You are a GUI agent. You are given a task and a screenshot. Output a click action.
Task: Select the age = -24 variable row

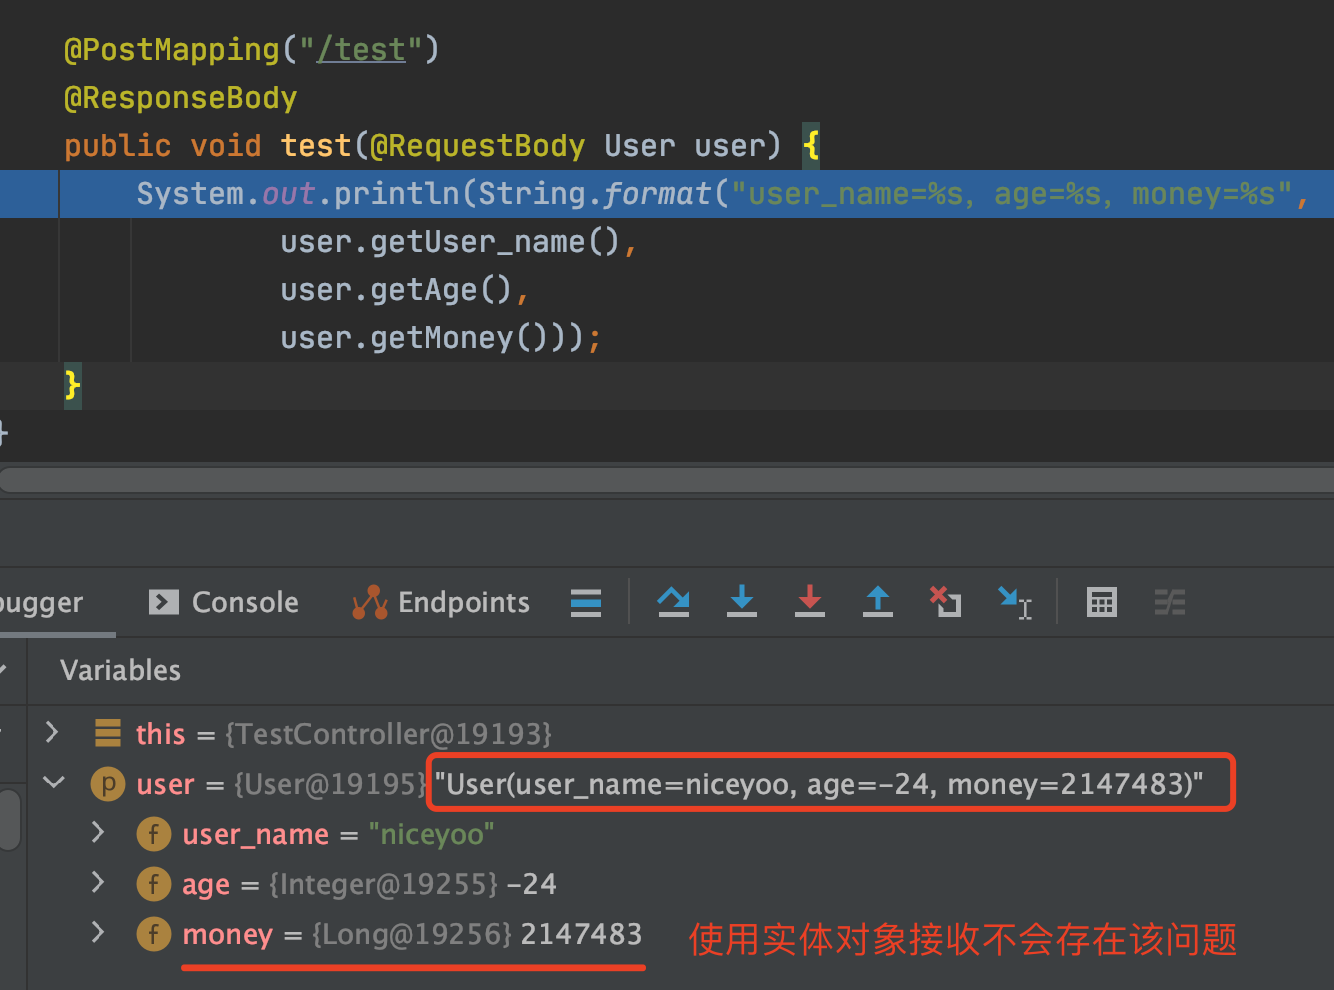(x=680, y=884)
